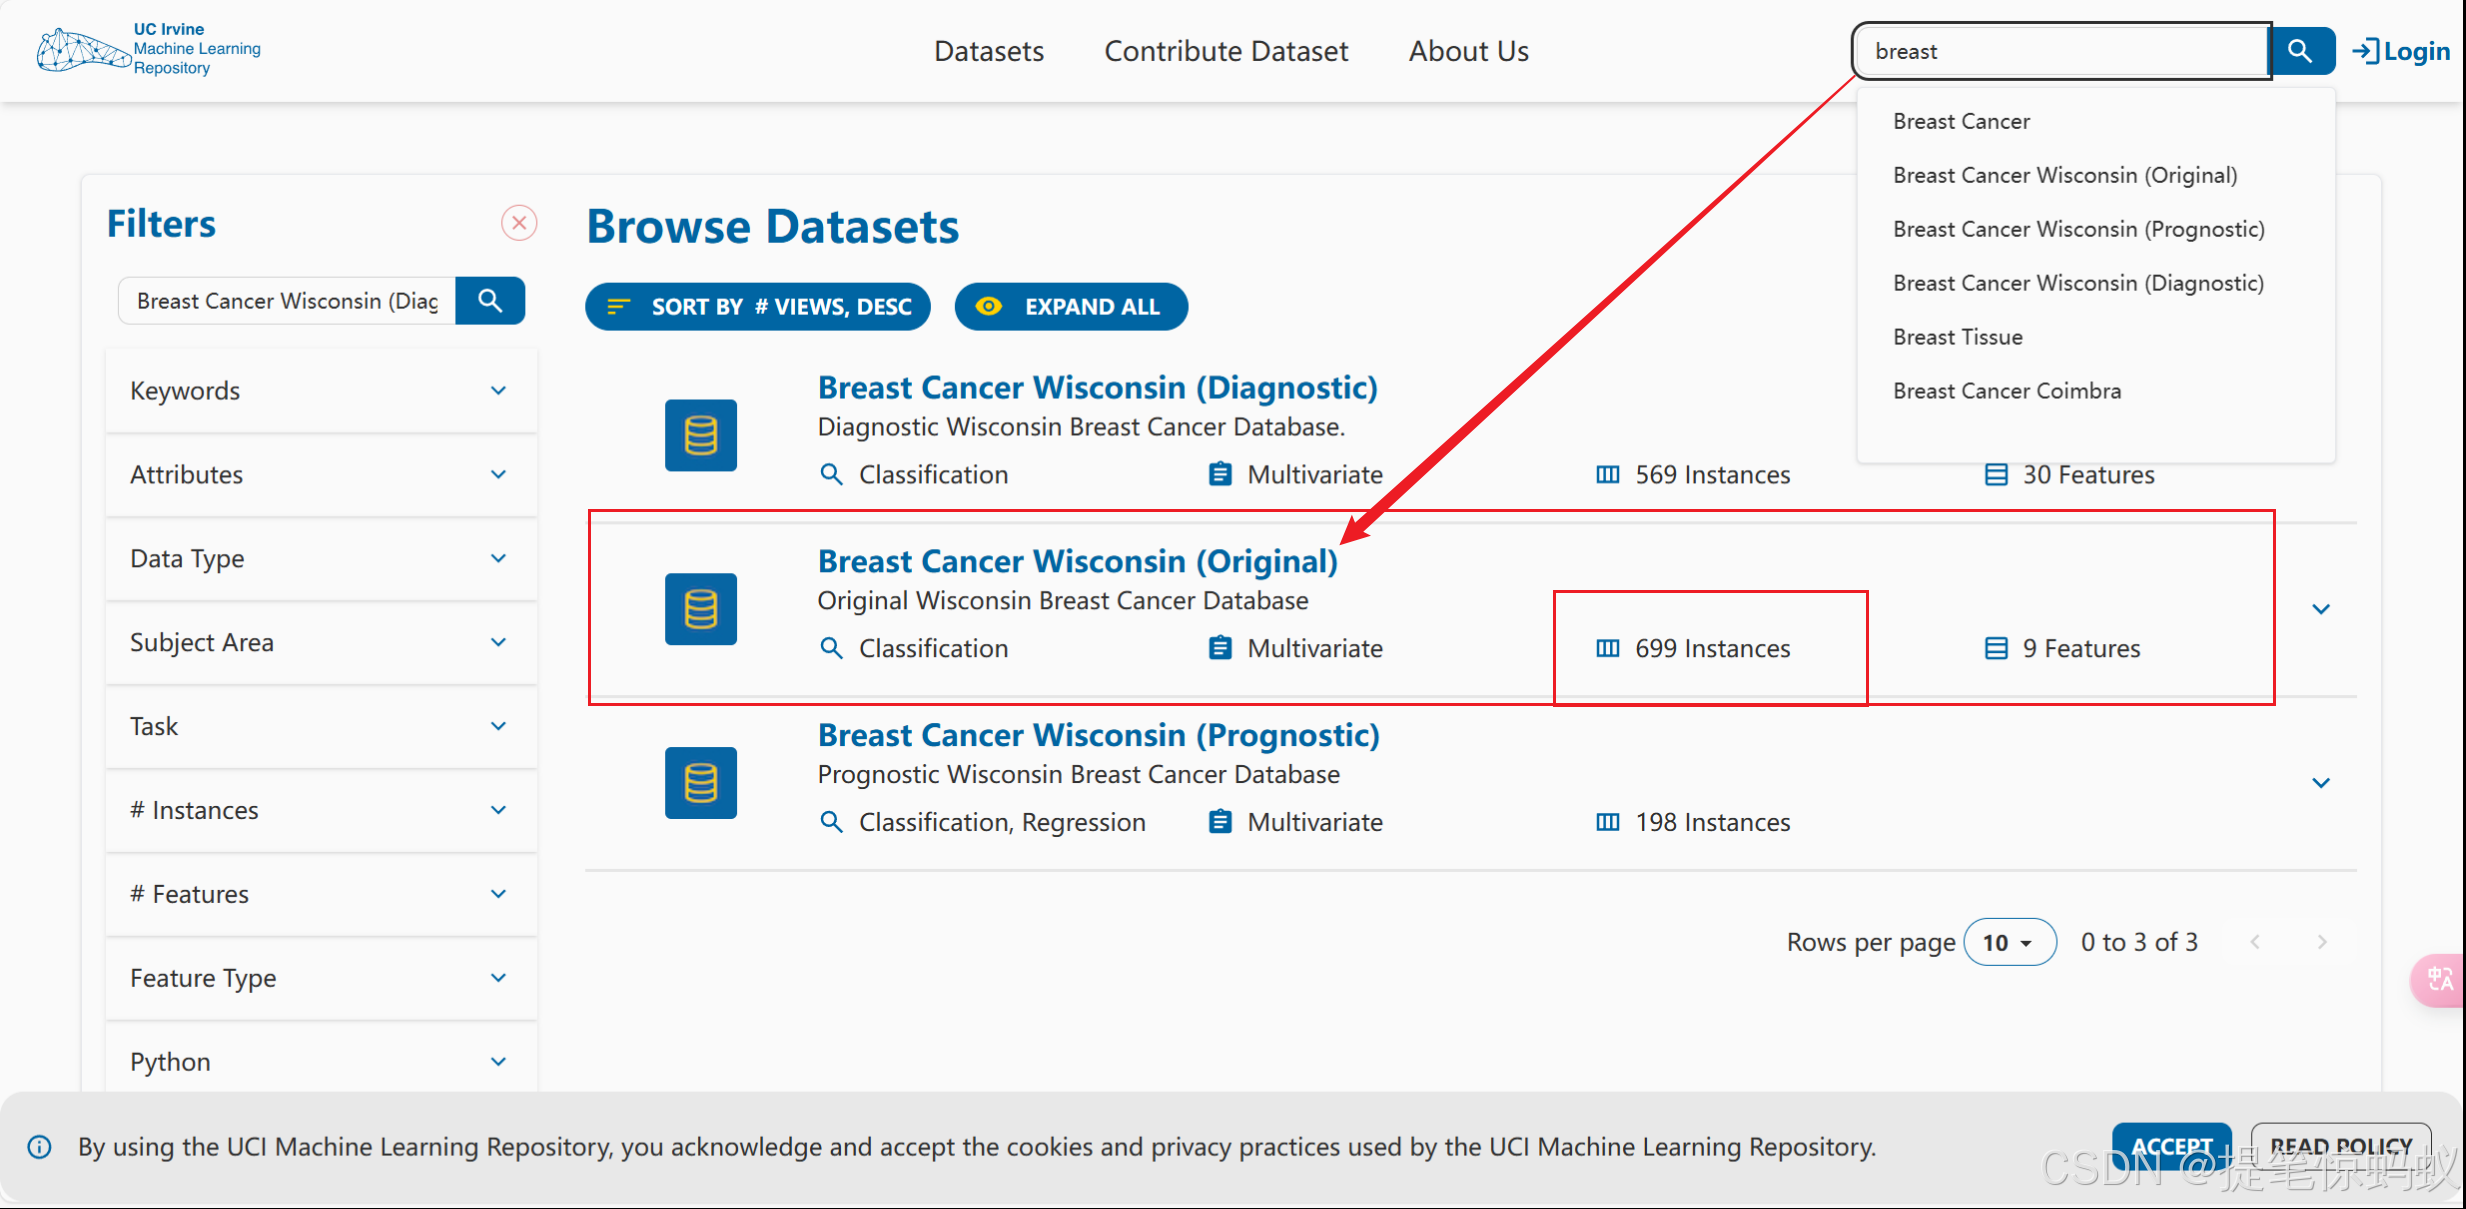Go to next page with right chevron

point(2322,942)
